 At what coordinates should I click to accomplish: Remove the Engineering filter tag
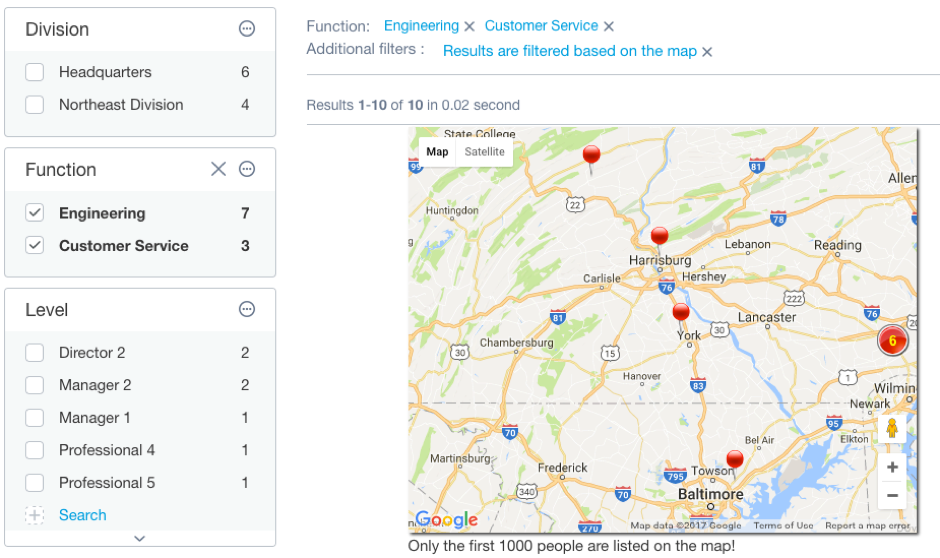tap(469, 26)
